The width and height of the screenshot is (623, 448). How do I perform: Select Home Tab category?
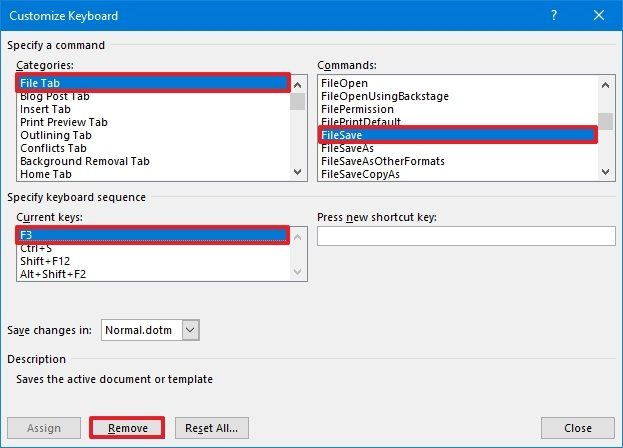pos(153,174)
